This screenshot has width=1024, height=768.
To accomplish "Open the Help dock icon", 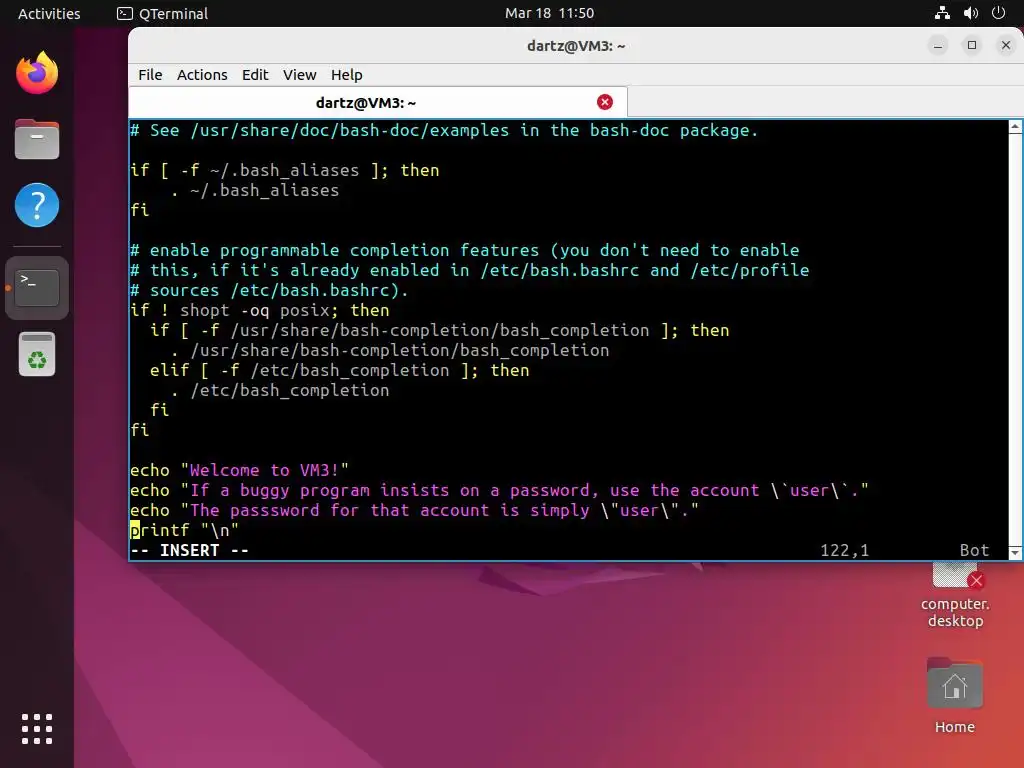I will (x=37, y=205).
